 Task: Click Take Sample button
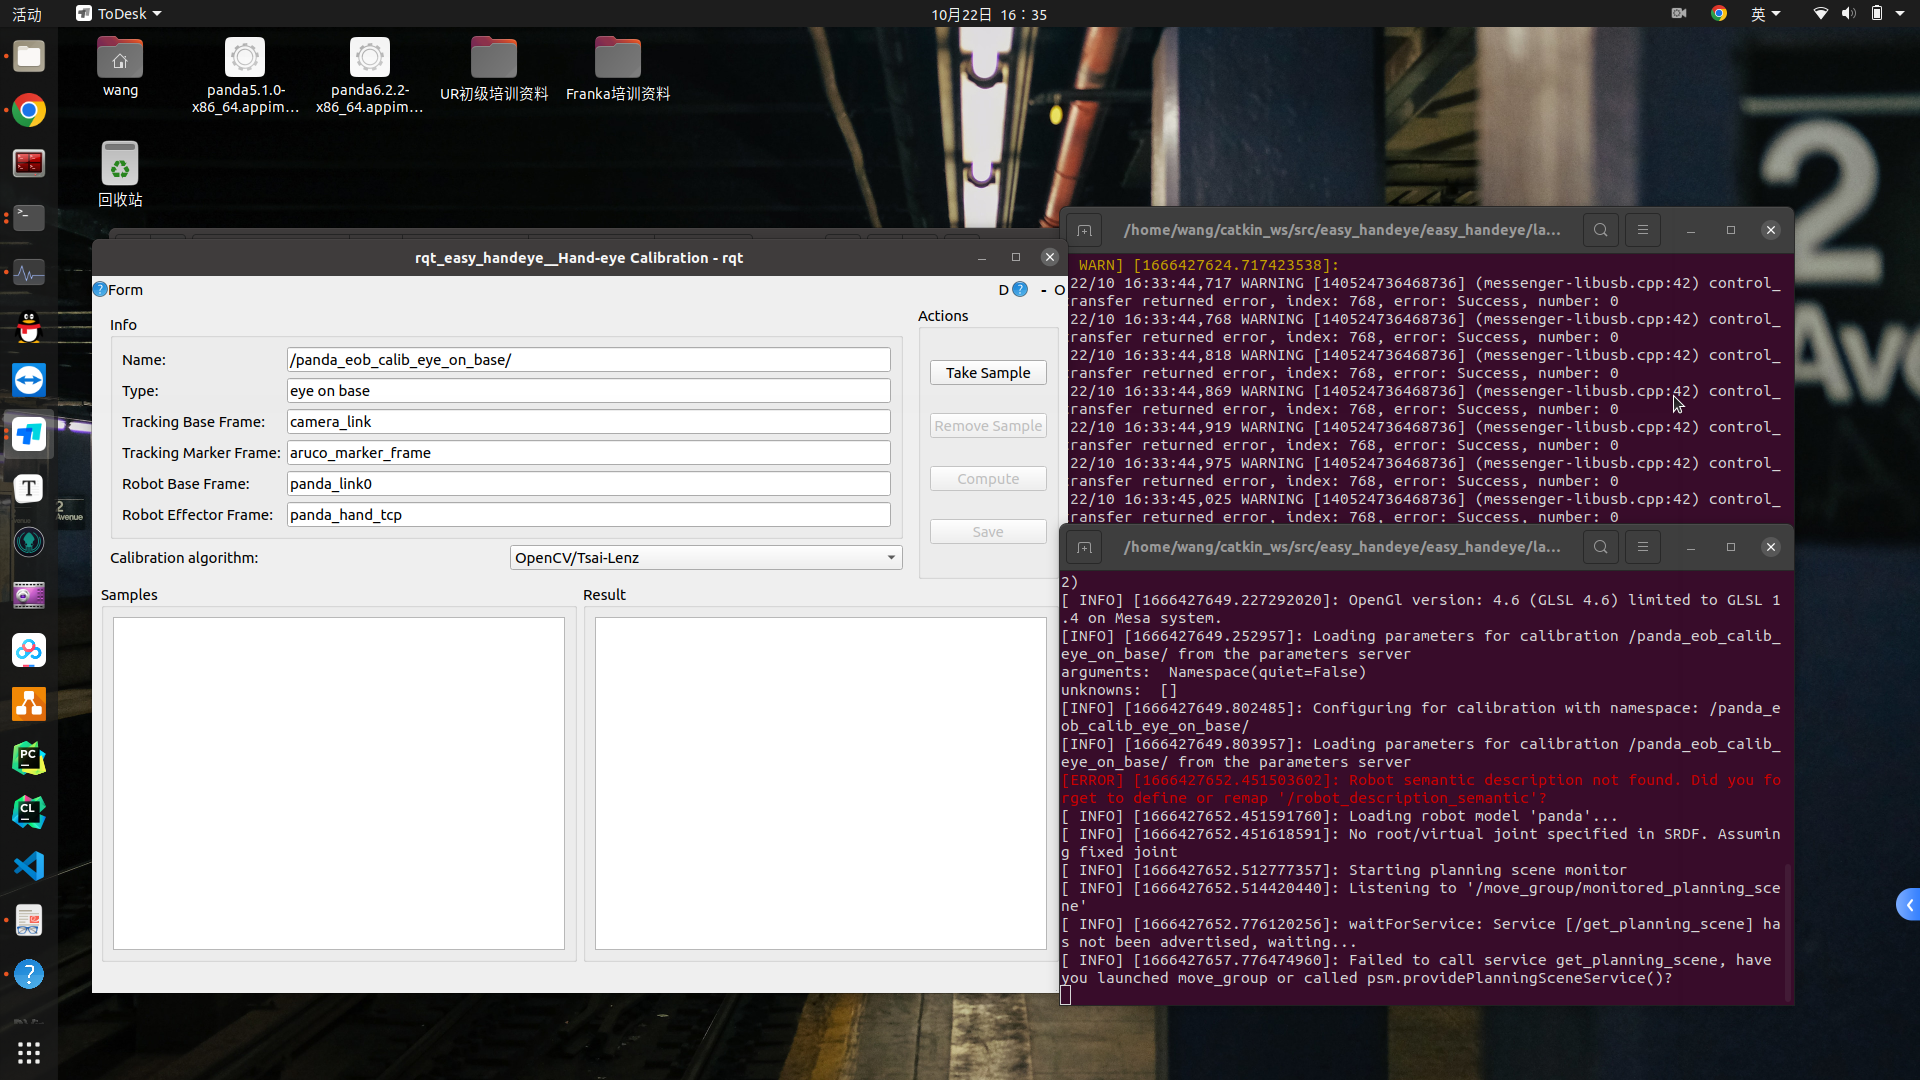988,373
